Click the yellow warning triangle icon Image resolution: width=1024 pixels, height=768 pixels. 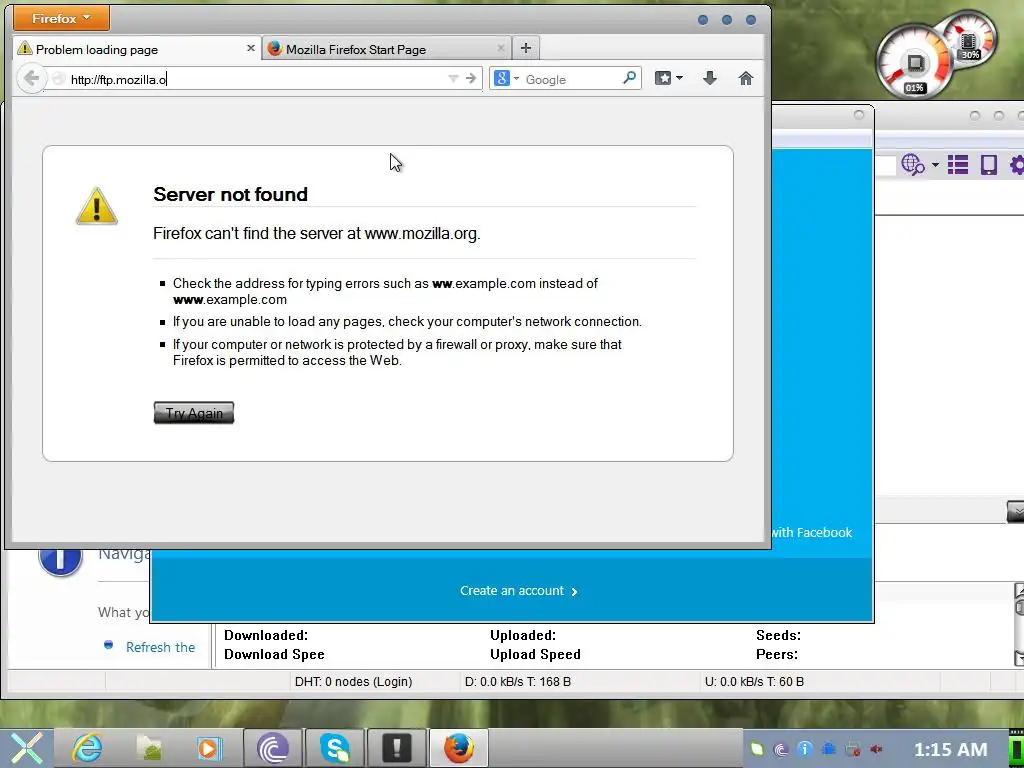click(97, 206)
